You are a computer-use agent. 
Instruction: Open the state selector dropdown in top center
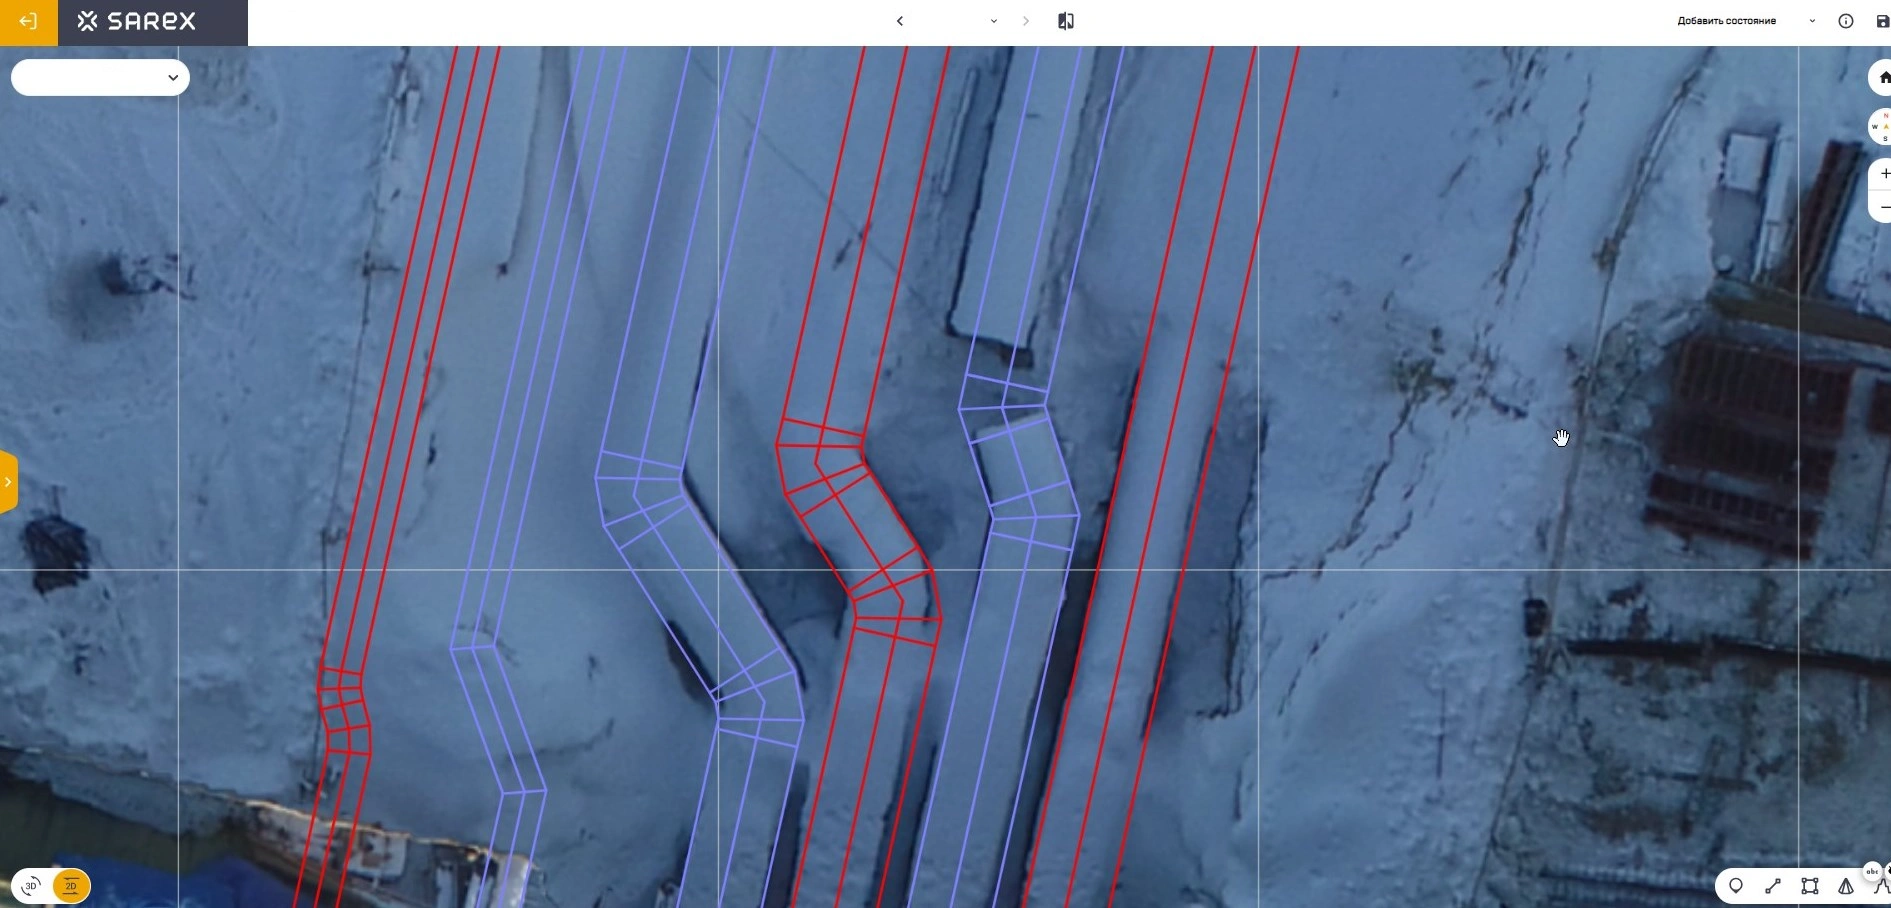[993, 21]
